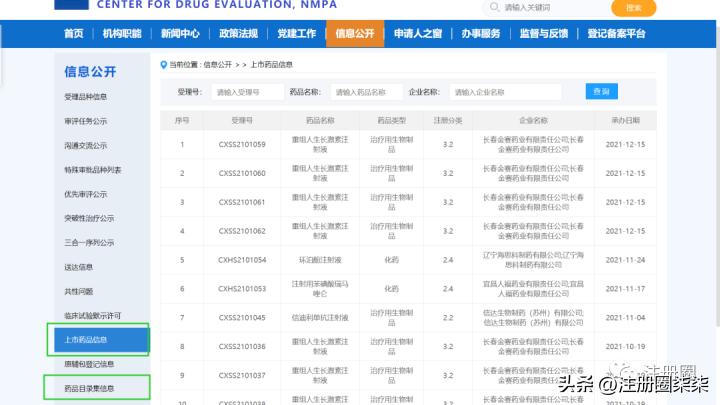
Task: Click the 注册分类 column header
Action: pyautogui.click(x=448, y=120)
